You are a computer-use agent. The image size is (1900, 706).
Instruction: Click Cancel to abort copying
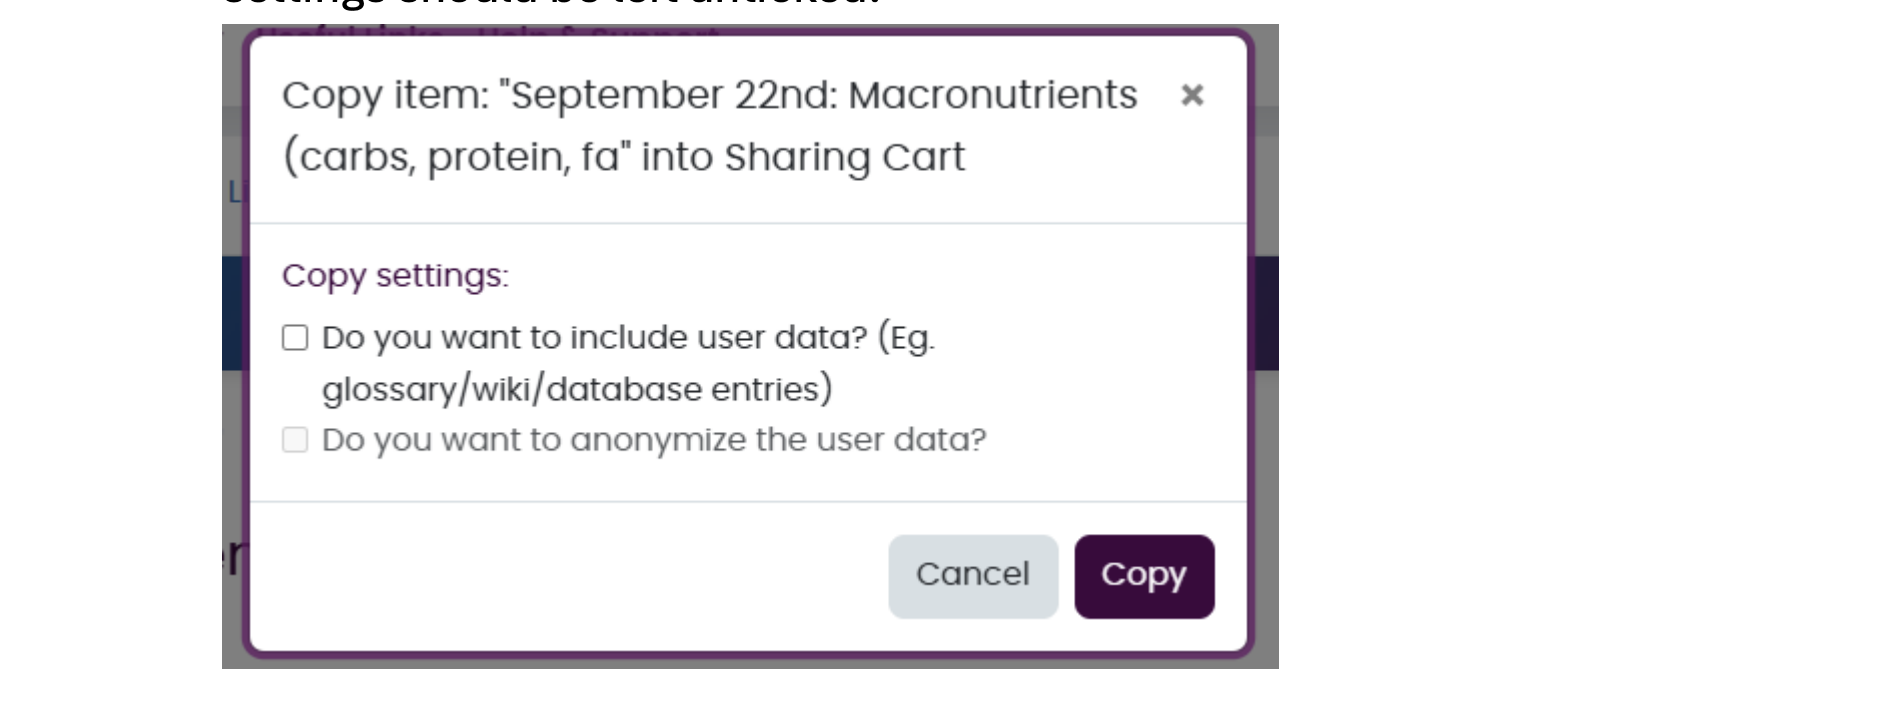(x=972, y=576)
